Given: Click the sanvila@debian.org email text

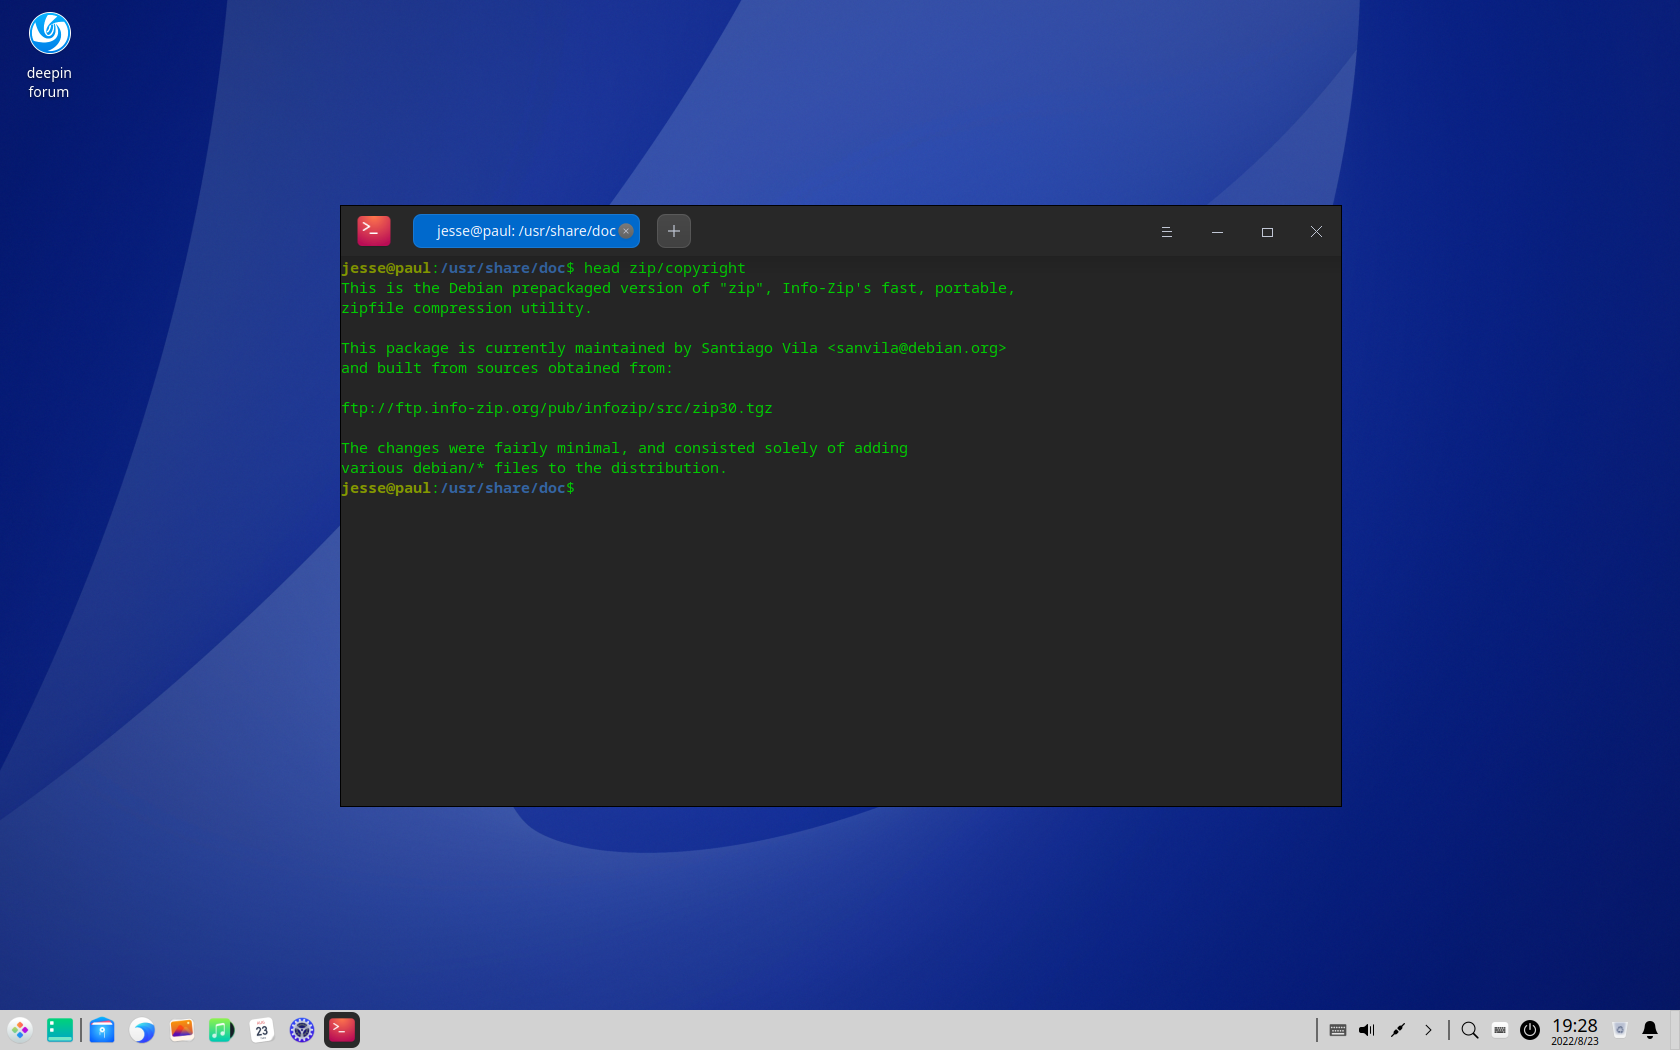Looking at the screenshot, I should click(917, 348).
